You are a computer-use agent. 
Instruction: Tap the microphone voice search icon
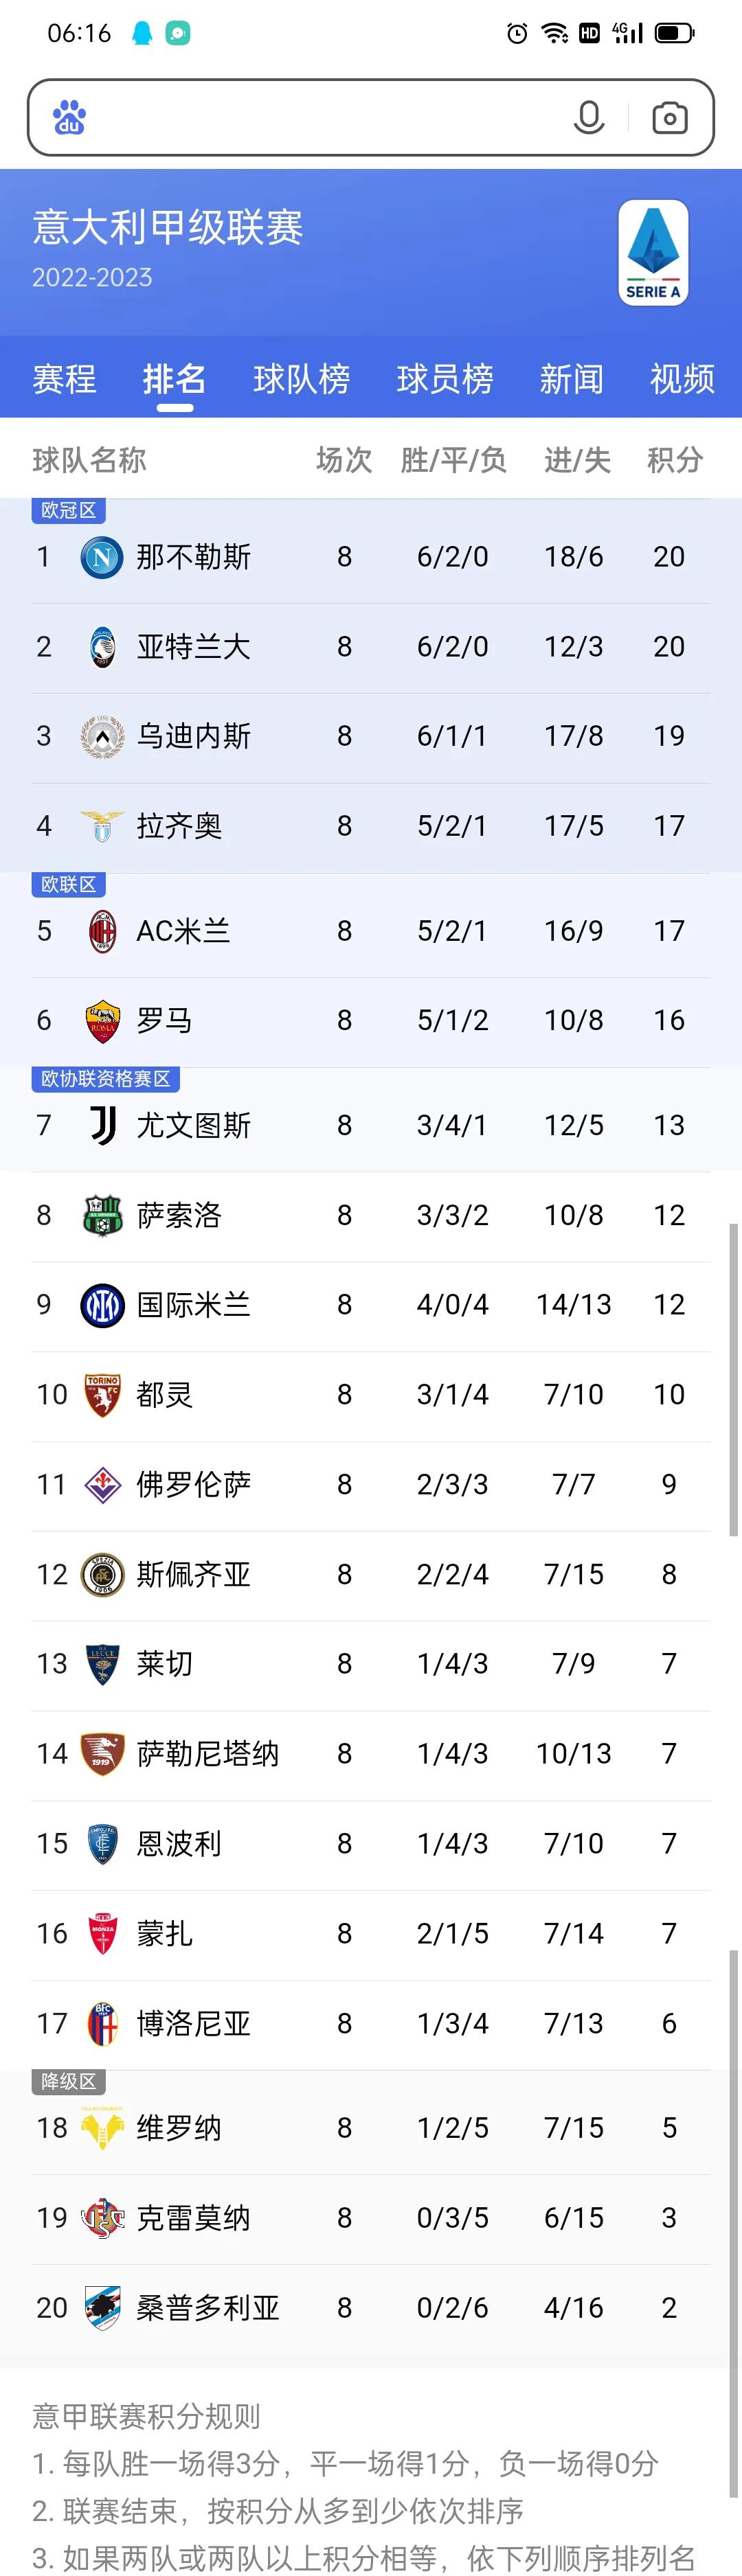click(x=589, y=118)
